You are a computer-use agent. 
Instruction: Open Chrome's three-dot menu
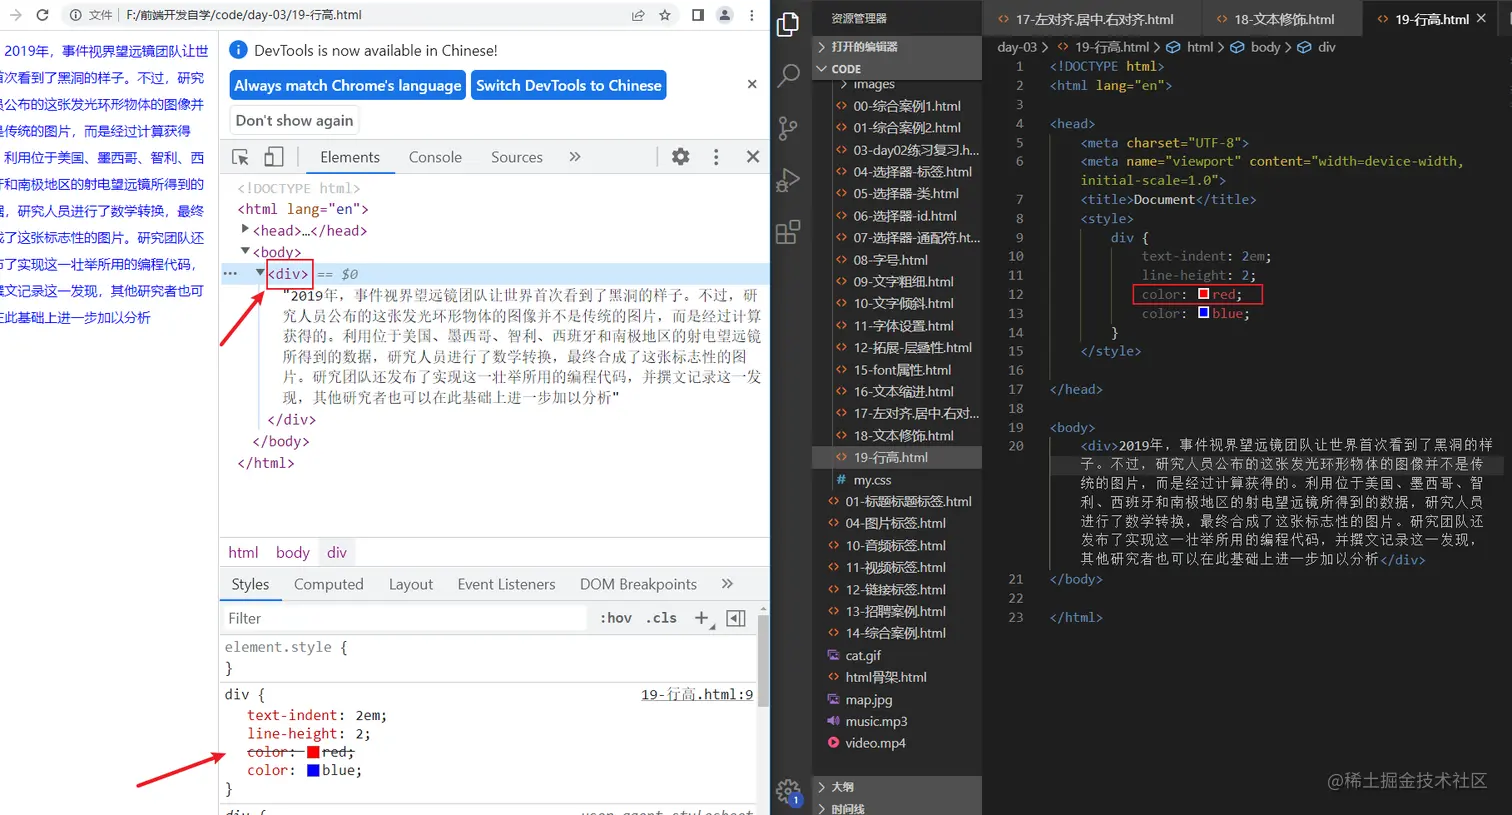752,15
